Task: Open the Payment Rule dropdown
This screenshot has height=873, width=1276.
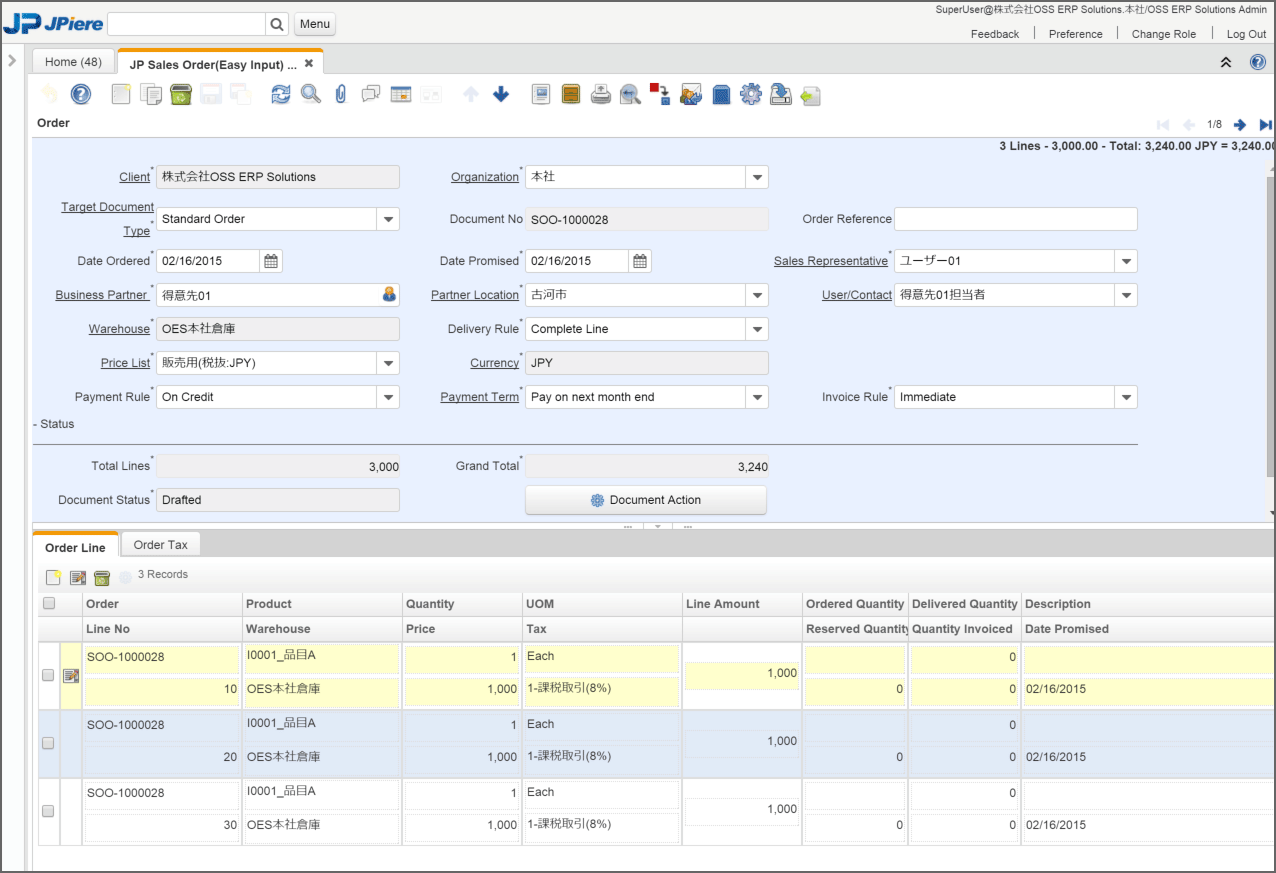Action: [388, 397]
